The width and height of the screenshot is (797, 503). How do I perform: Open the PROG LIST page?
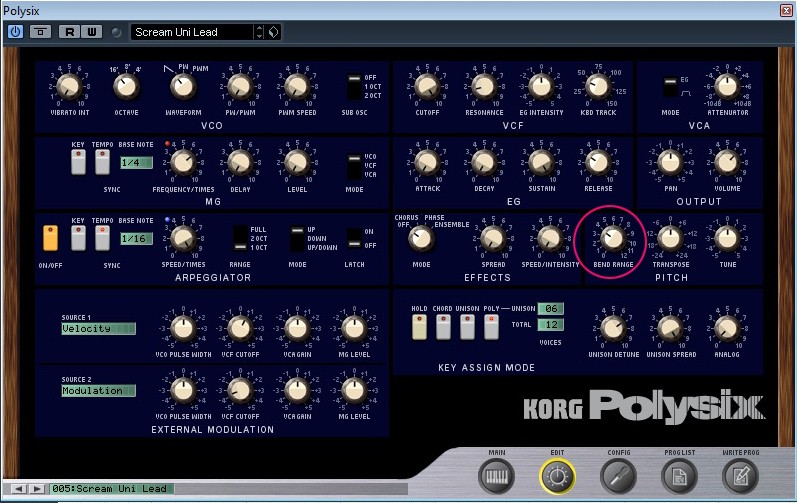pos(679,476)
